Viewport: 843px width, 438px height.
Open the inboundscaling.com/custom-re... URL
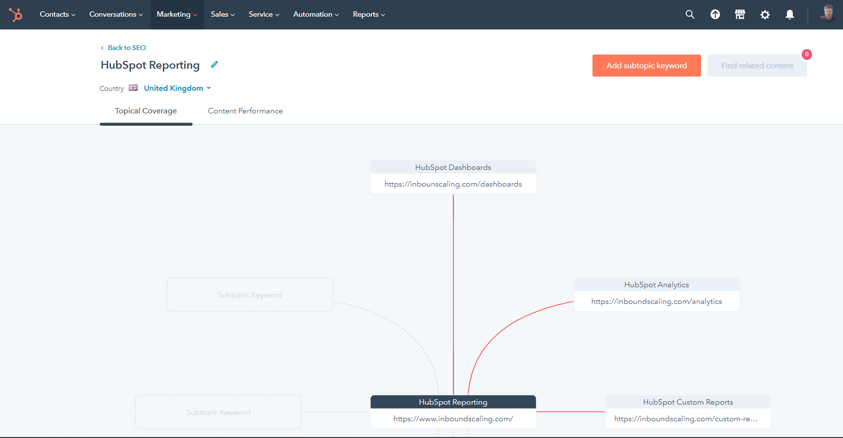tap(686, 419)
